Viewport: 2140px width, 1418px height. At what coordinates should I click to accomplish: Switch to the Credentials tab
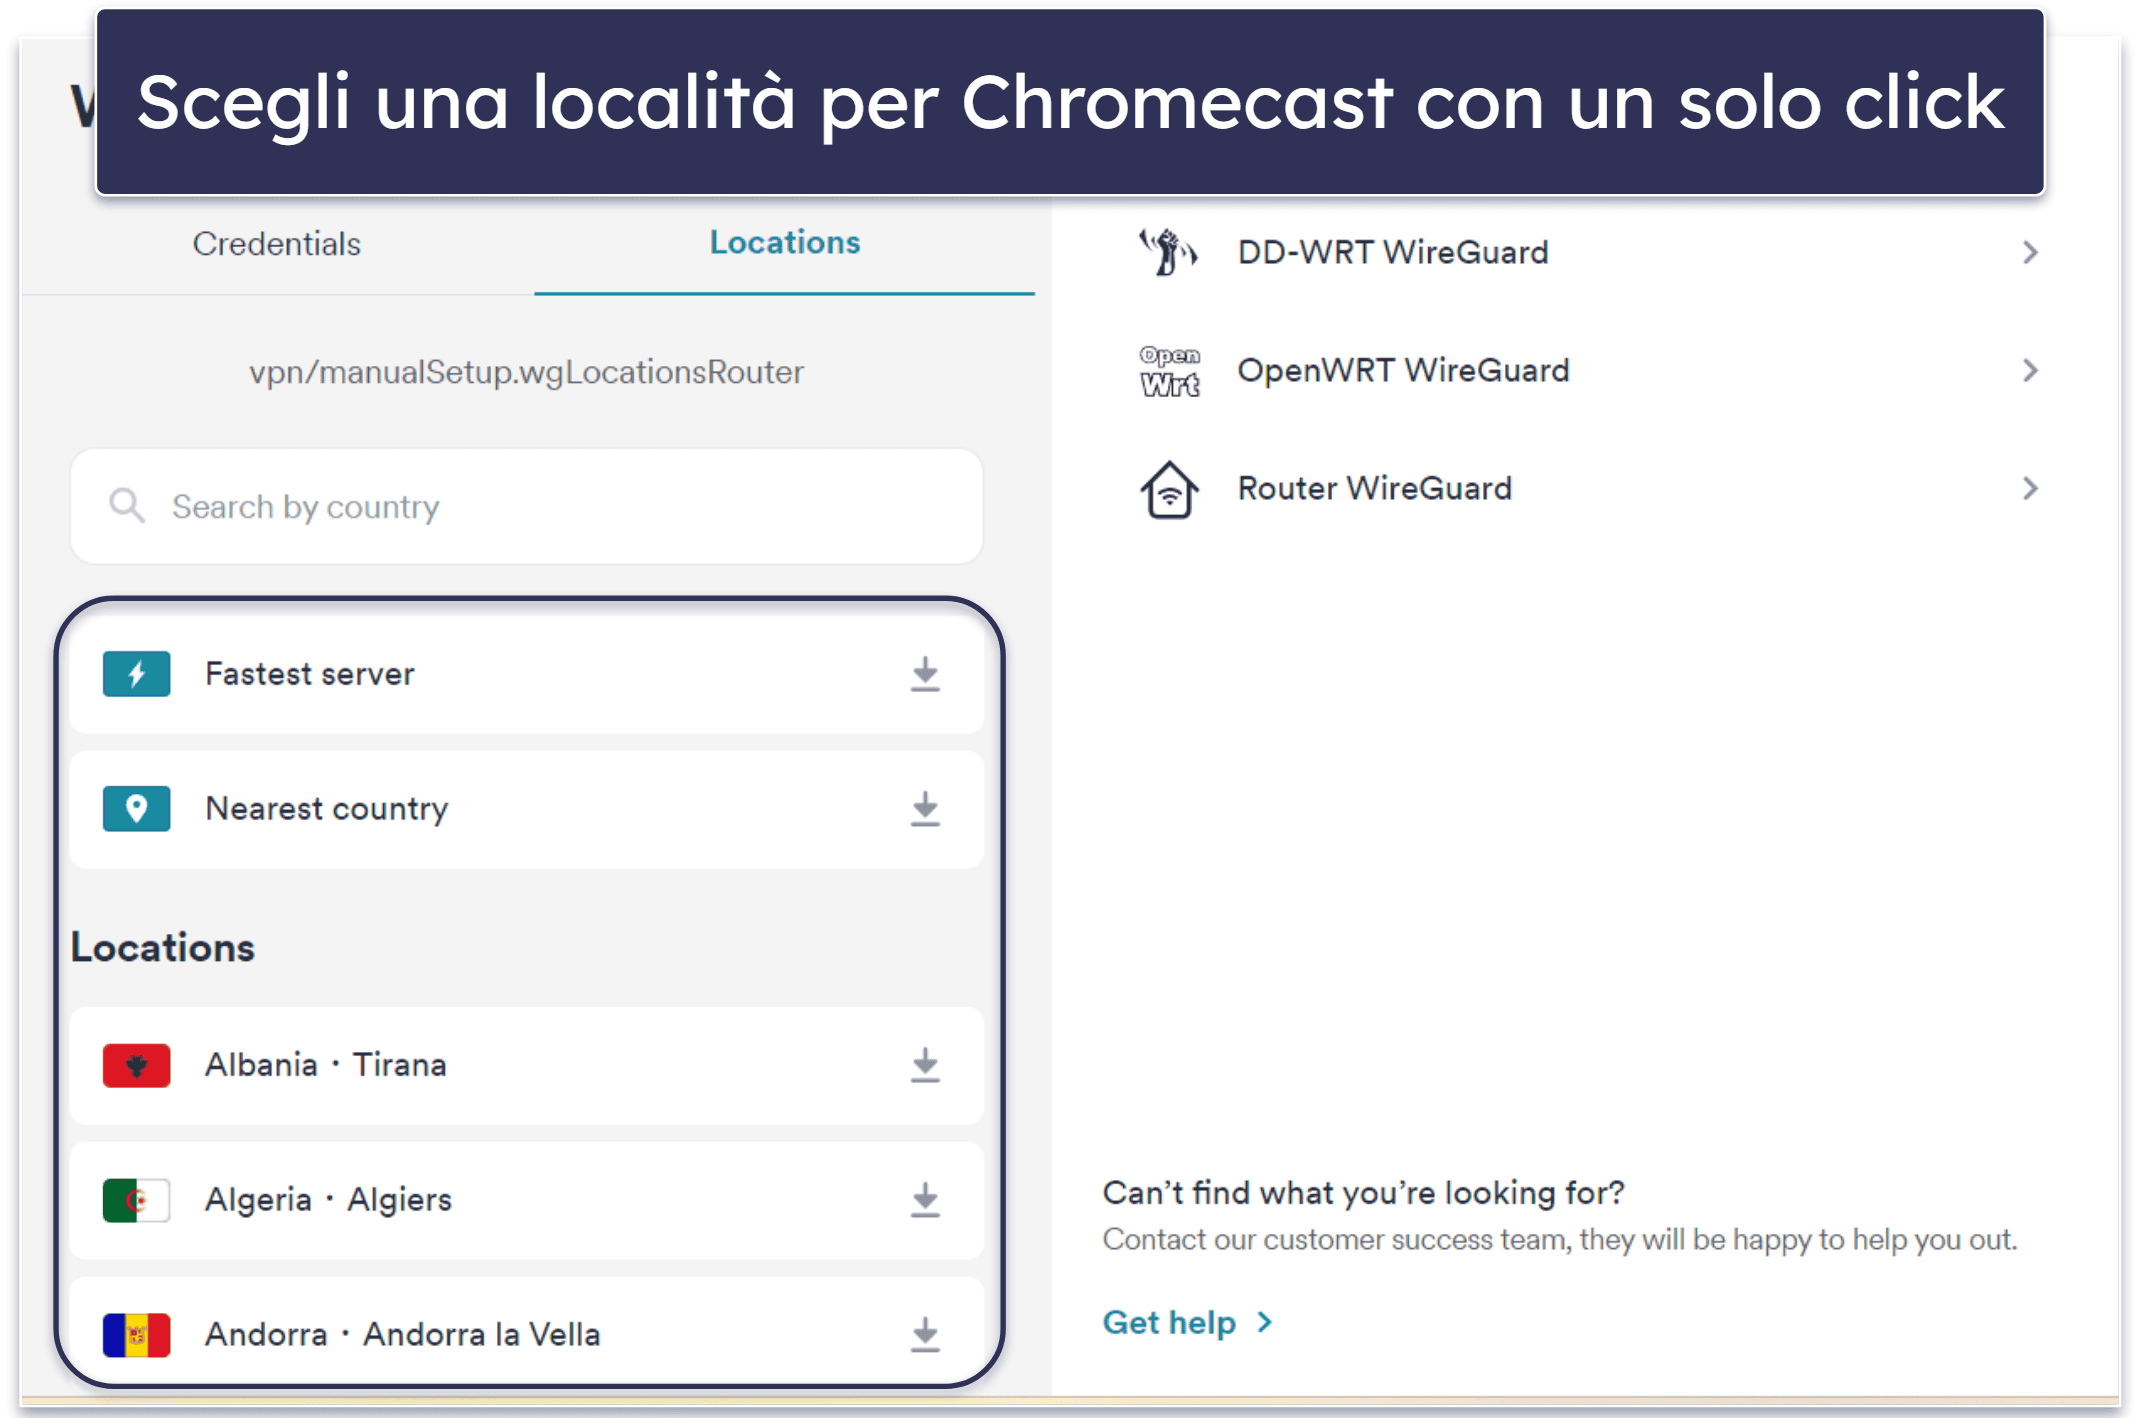[x=277, y=244]
